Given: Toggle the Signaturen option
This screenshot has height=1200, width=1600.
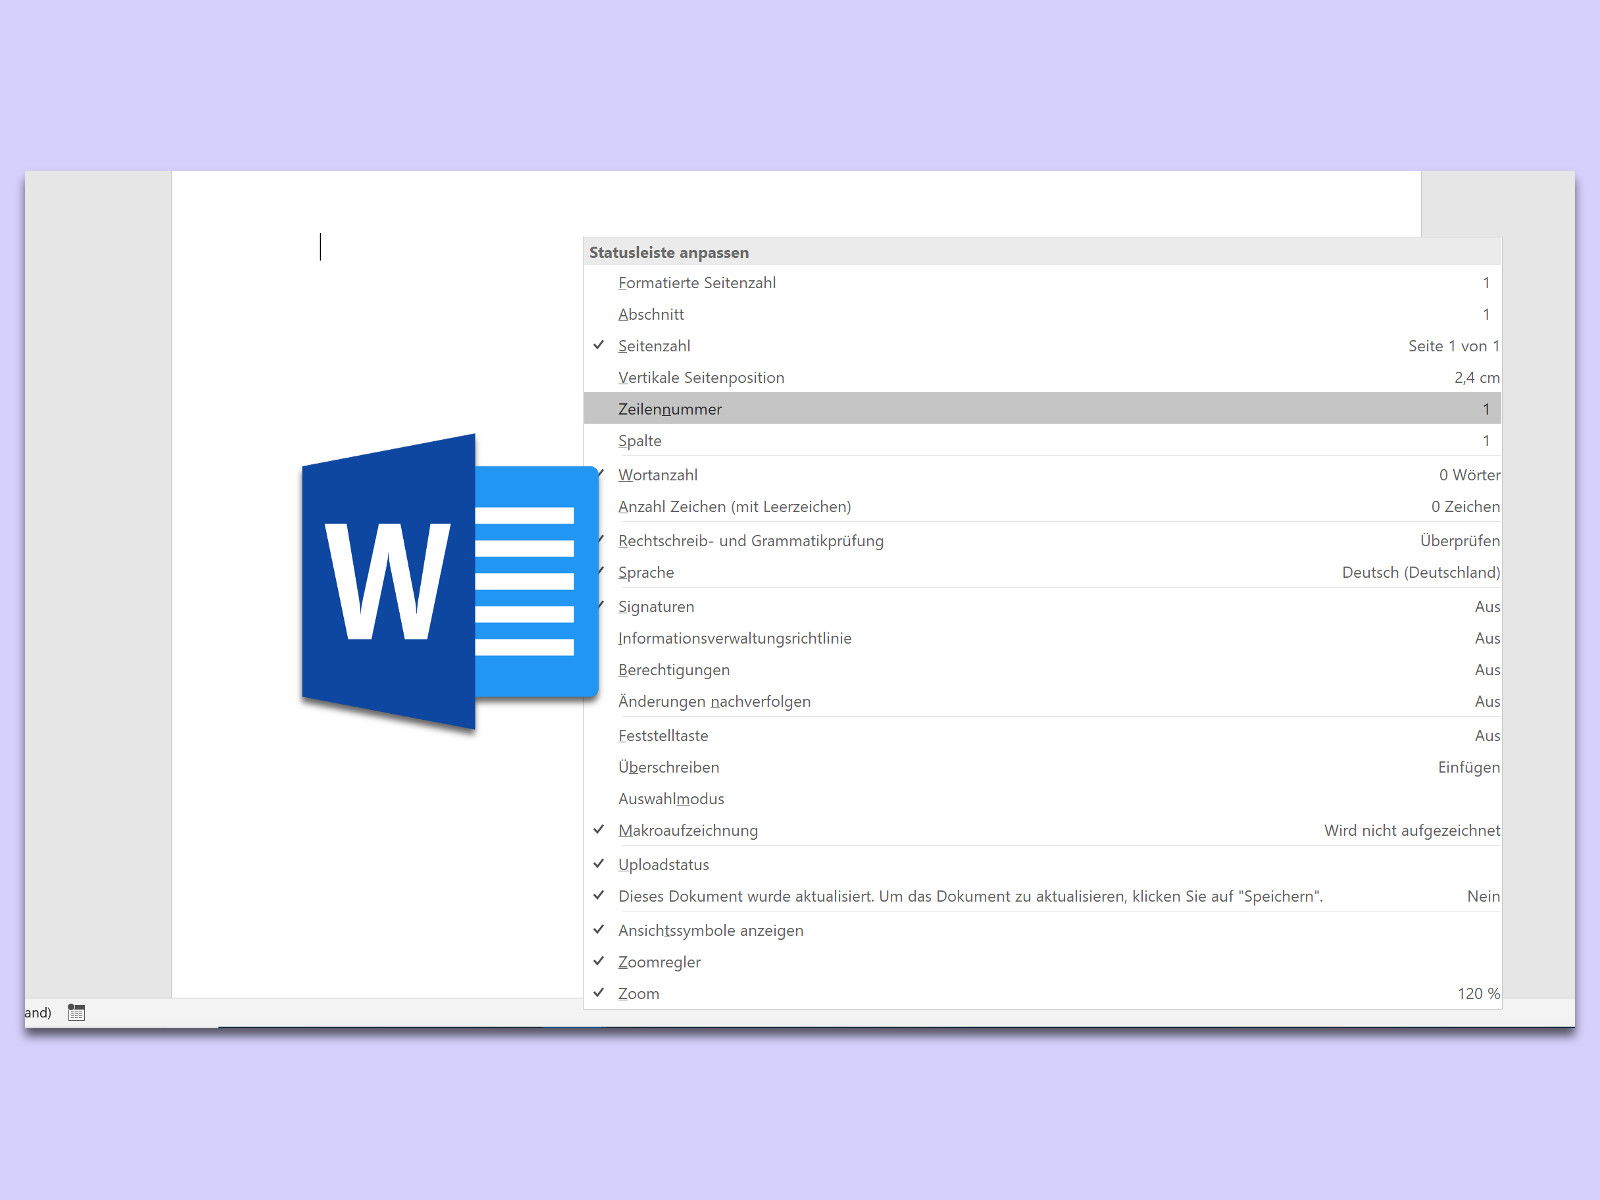Looking at the screenshot, I should (1042, 607).
